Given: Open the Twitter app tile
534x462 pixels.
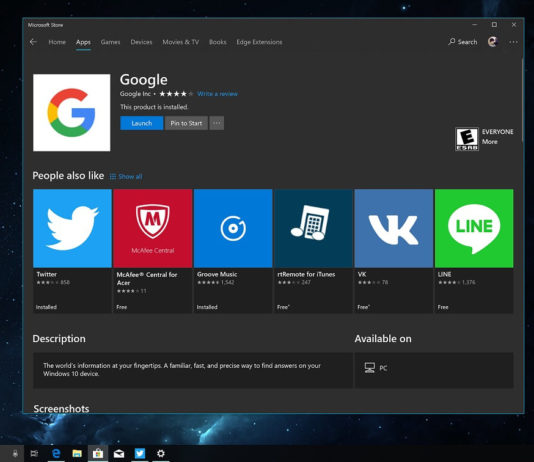Looking at the screenshot, I should pos(72,251).
